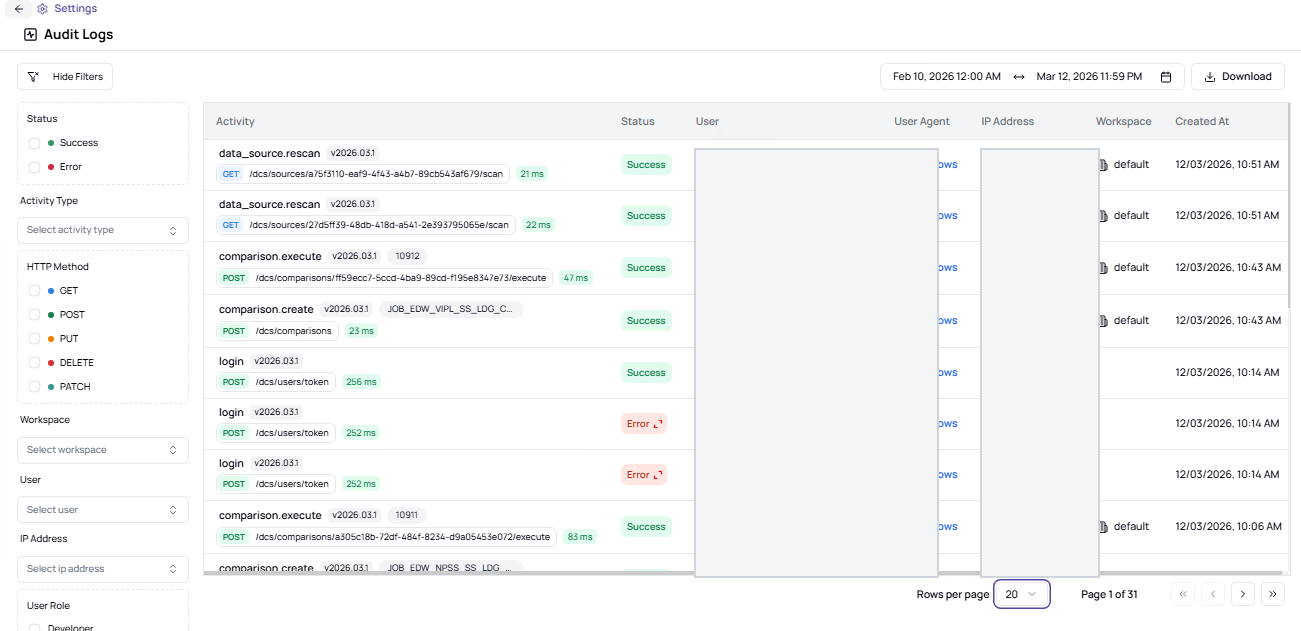Open the Rows per page dropdown
The height and width of the screenshot is (631, 1301).
[1021, 594]
